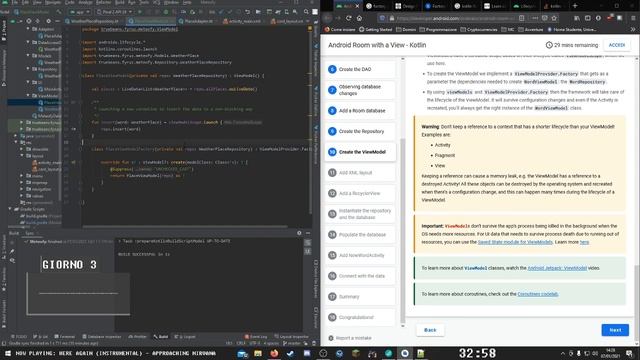Screen dimensions: 640x360
Task: Click the Report a mistake bug icon
Action: pyautogui.click(x=331, y=338)
